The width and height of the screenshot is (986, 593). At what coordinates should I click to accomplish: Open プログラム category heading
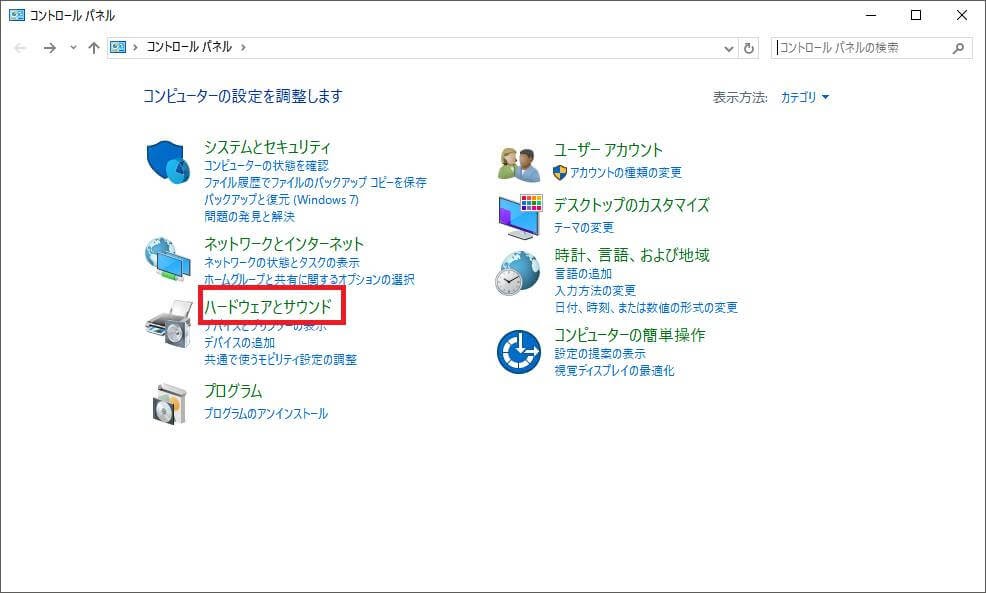pyautogui.click(x=233, y=391)
